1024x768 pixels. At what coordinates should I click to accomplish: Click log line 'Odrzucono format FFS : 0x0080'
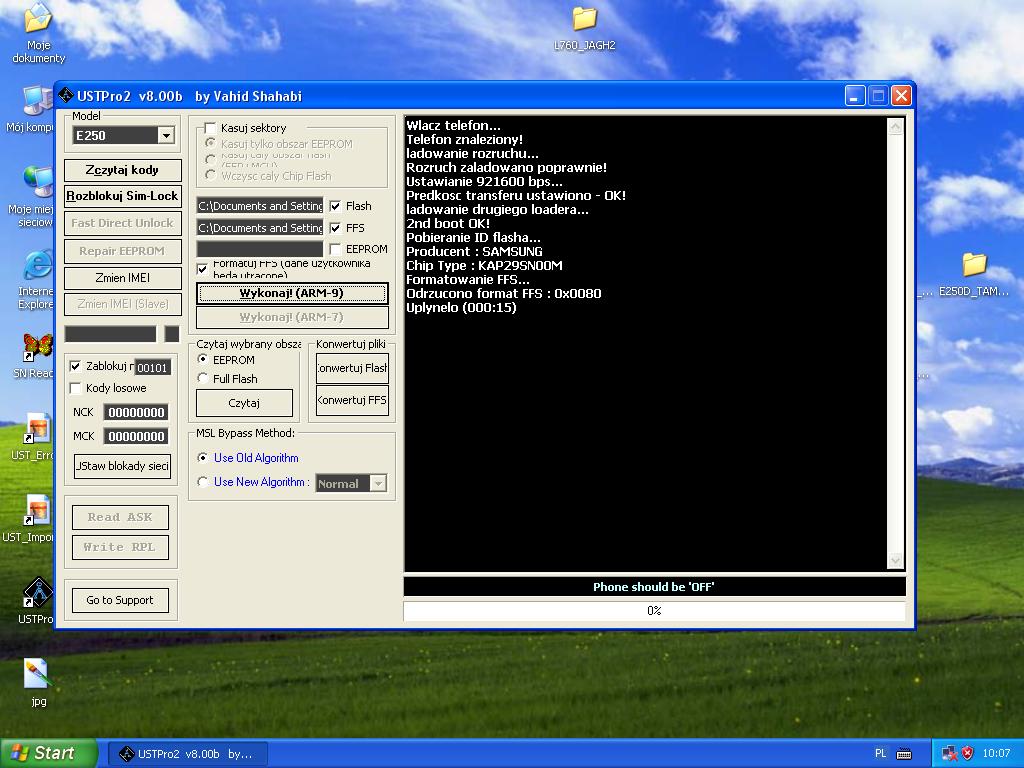click(504, 294)
